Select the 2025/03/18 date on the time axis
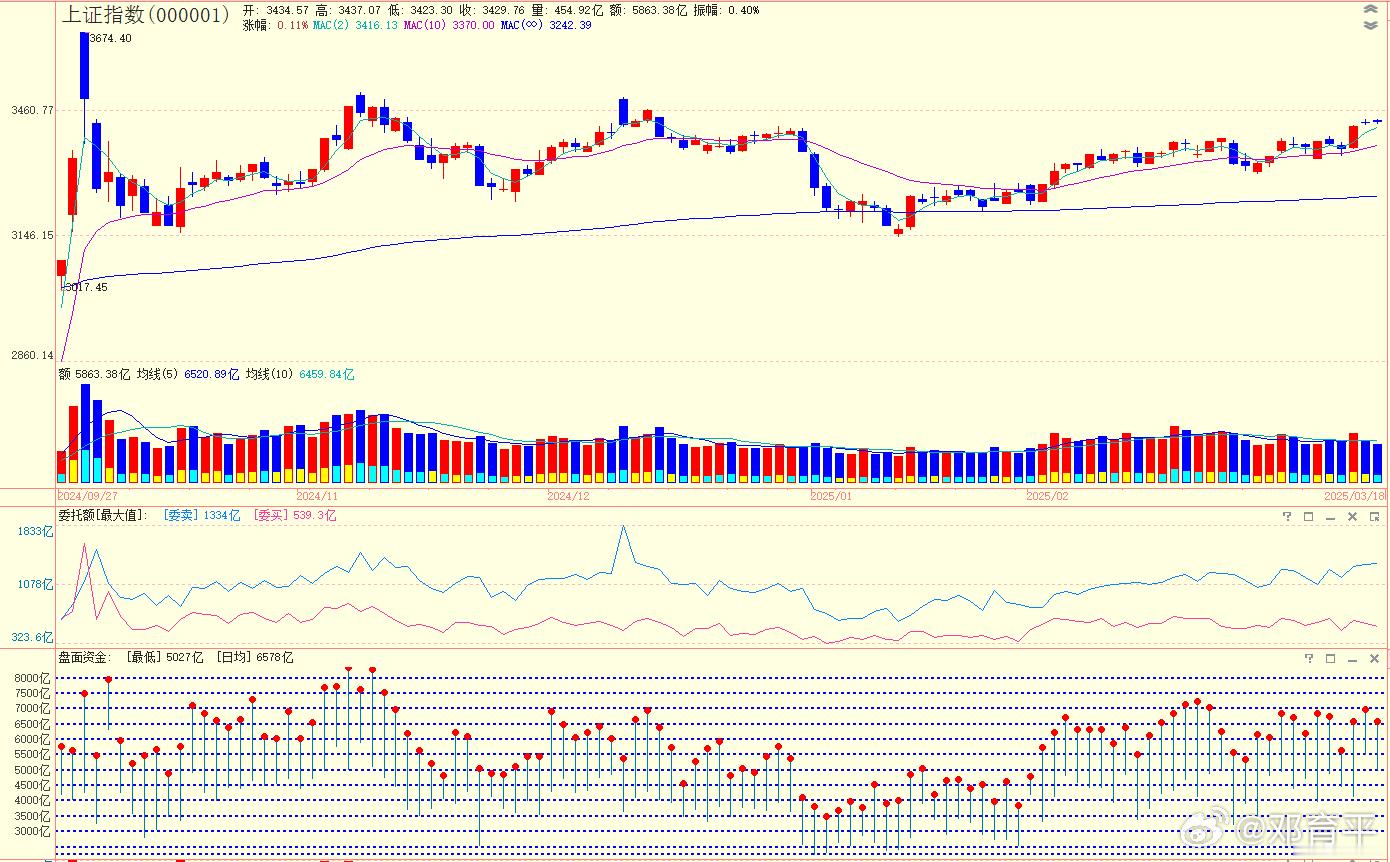This screenshot has width=1390, height=862. [1355, 495]
